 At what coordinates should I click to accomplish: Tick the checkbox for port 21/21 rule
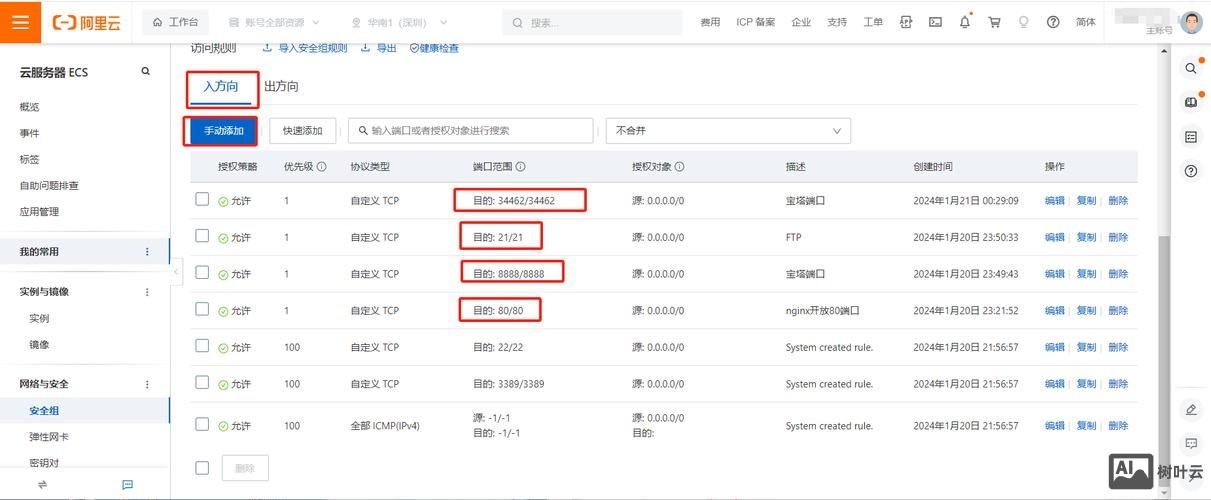tap(202, 236)
